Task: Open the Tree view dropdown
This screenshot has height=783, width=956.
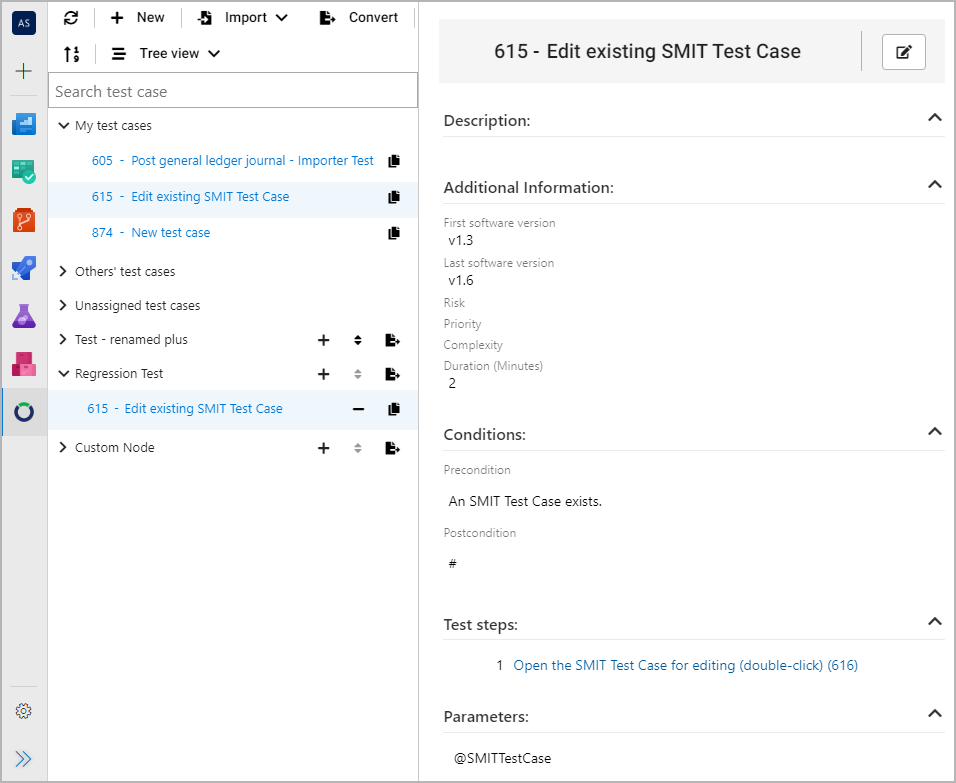Action: [x=166, y=54]
